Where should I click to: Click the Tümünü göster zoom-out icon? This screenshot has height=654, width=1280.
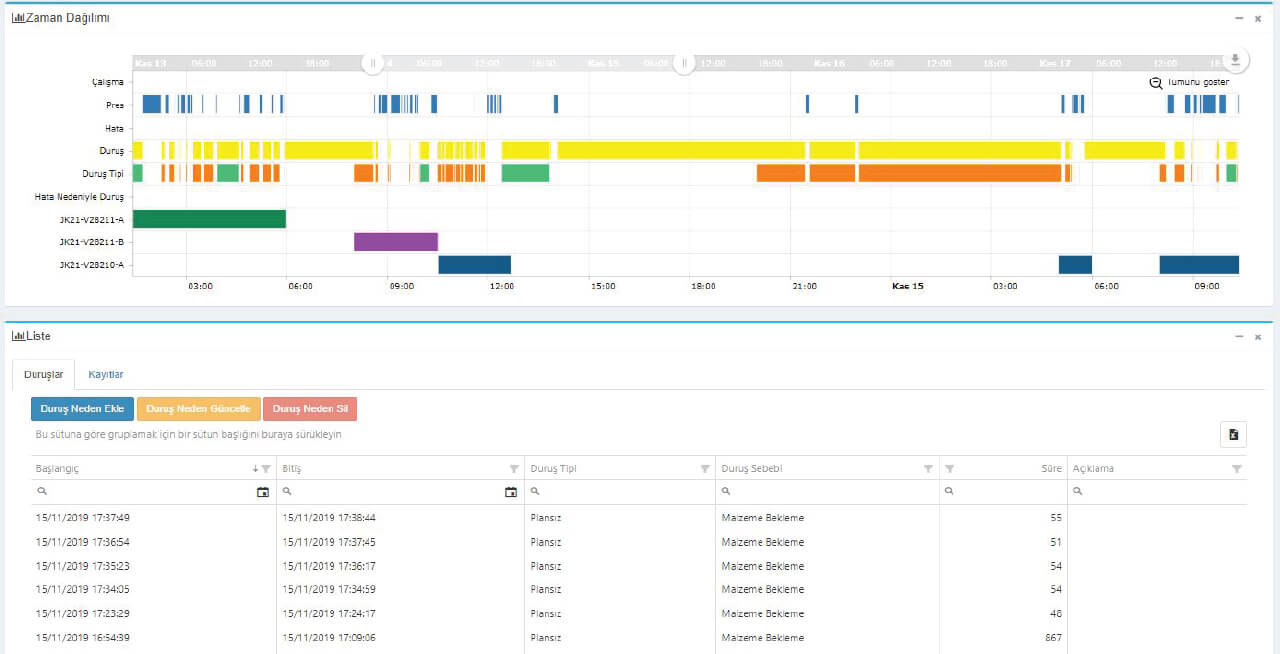[1156, 83]
